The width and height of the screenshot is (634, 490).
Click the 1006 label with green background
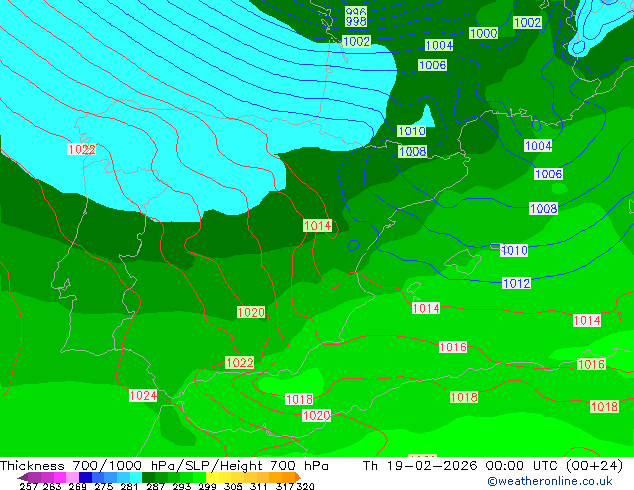[x=432, y=65]
